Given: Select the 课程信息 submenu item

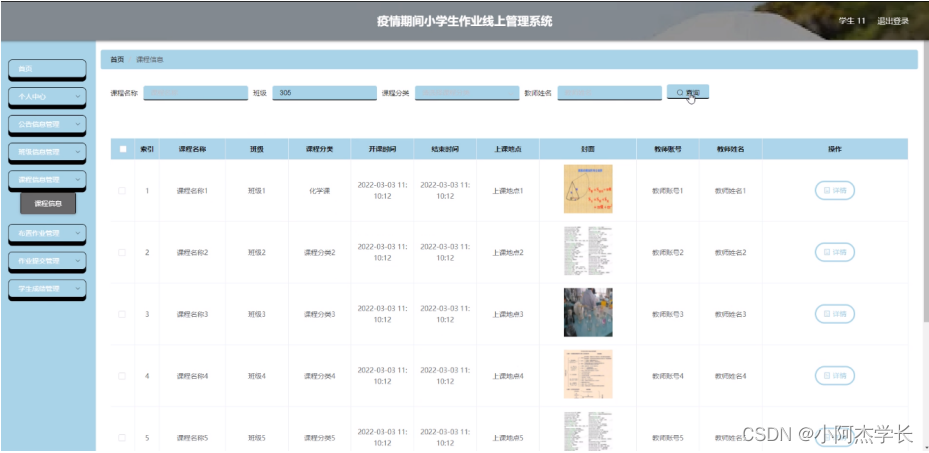Looking at the screenshot, I should coord(48,204).
